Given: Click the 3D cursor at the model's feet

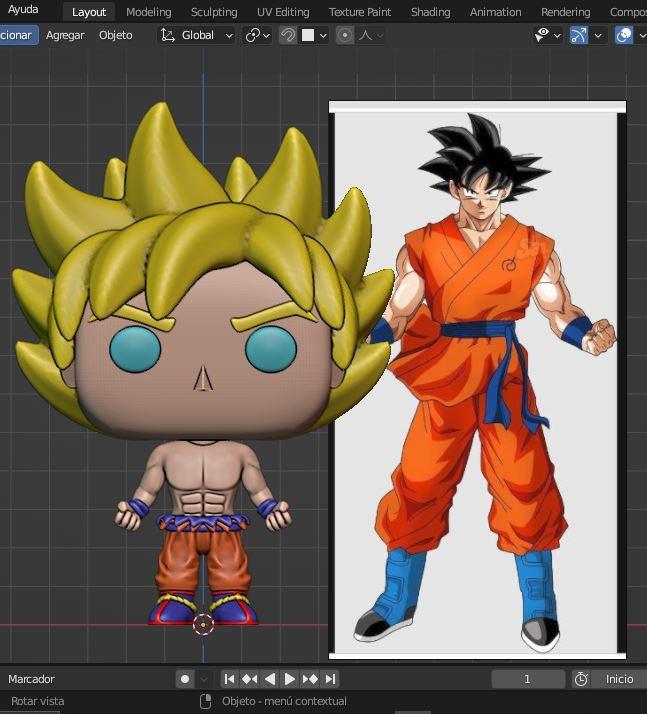Looking at the screenshot, I should click(x=203, y=624).
